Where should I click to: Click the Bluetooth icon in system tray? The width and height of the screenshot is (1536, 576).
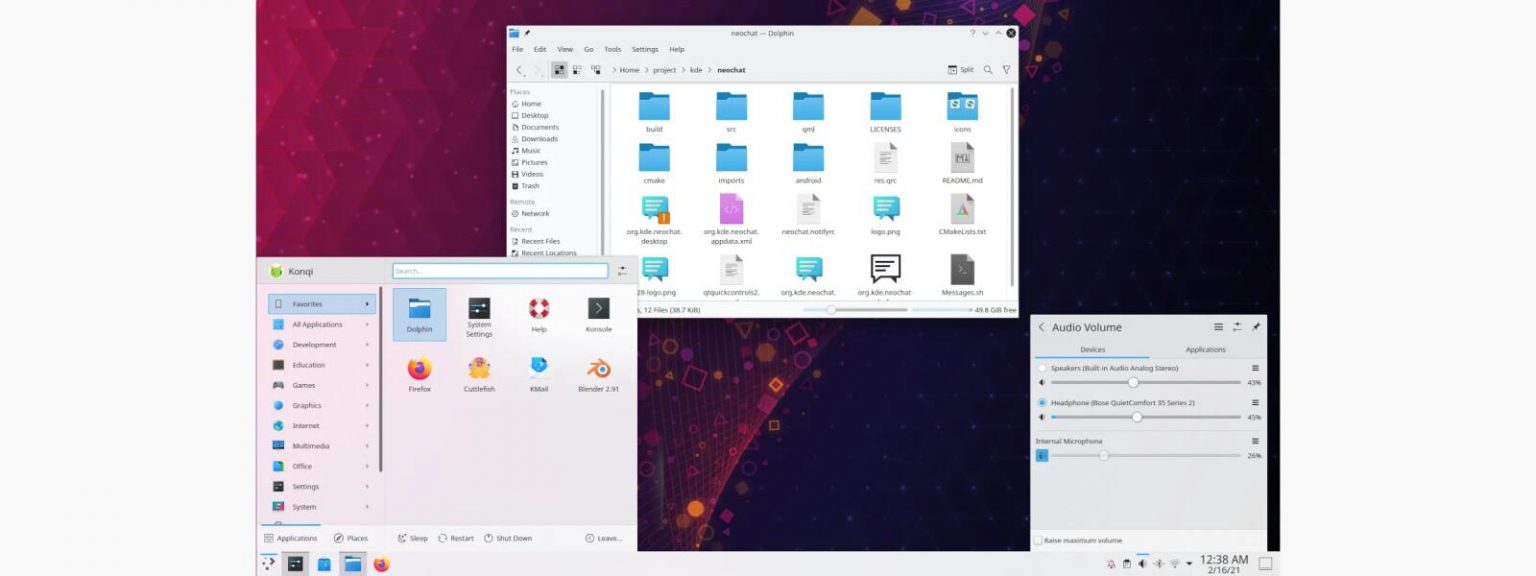click(x=1158, y=563)
